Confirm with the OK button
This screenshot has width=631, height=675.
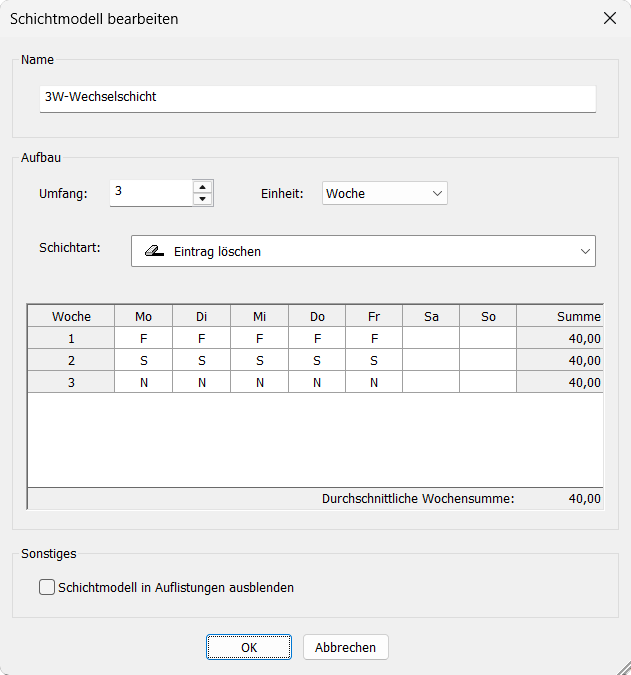tap(249, 647)
